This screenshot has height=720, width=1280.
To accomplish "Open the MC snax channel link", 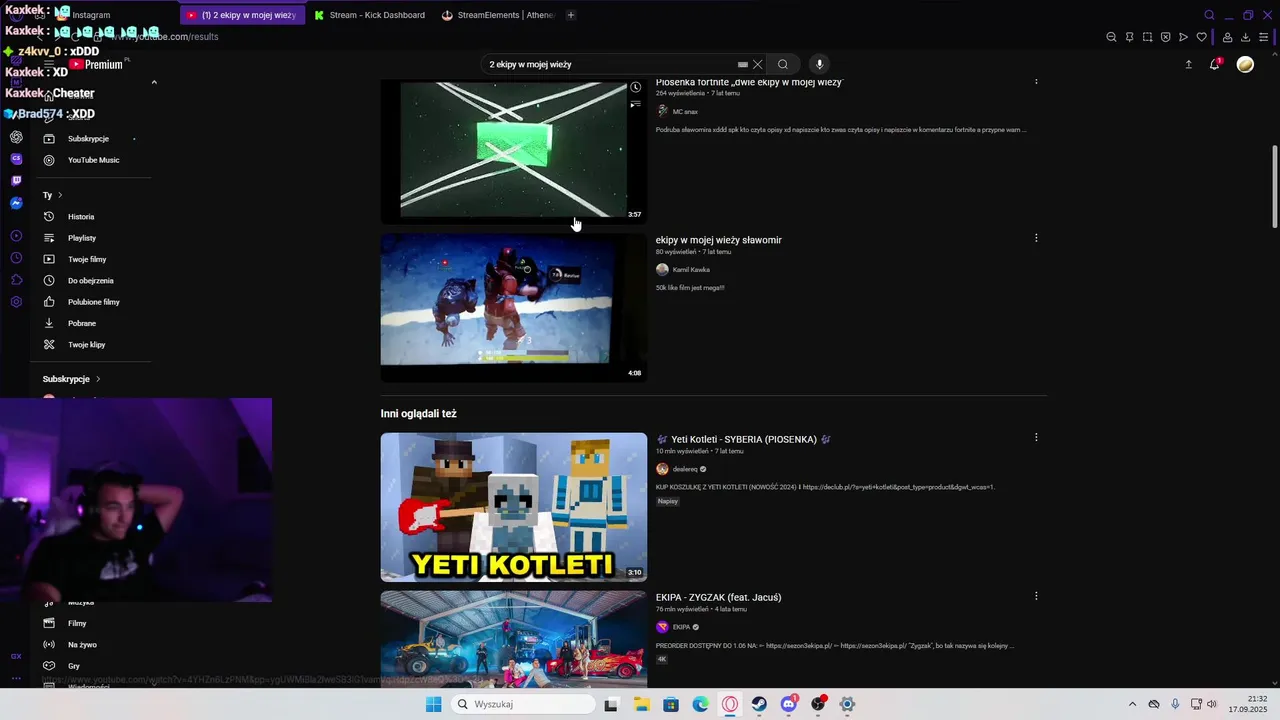I will (x=685, y=111).
